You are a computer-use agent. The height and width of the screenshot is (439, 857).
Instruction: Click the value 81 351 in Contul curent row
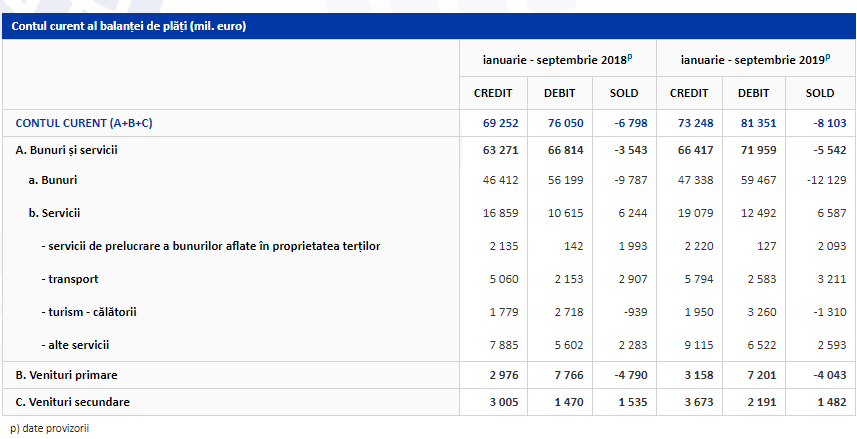759,123
